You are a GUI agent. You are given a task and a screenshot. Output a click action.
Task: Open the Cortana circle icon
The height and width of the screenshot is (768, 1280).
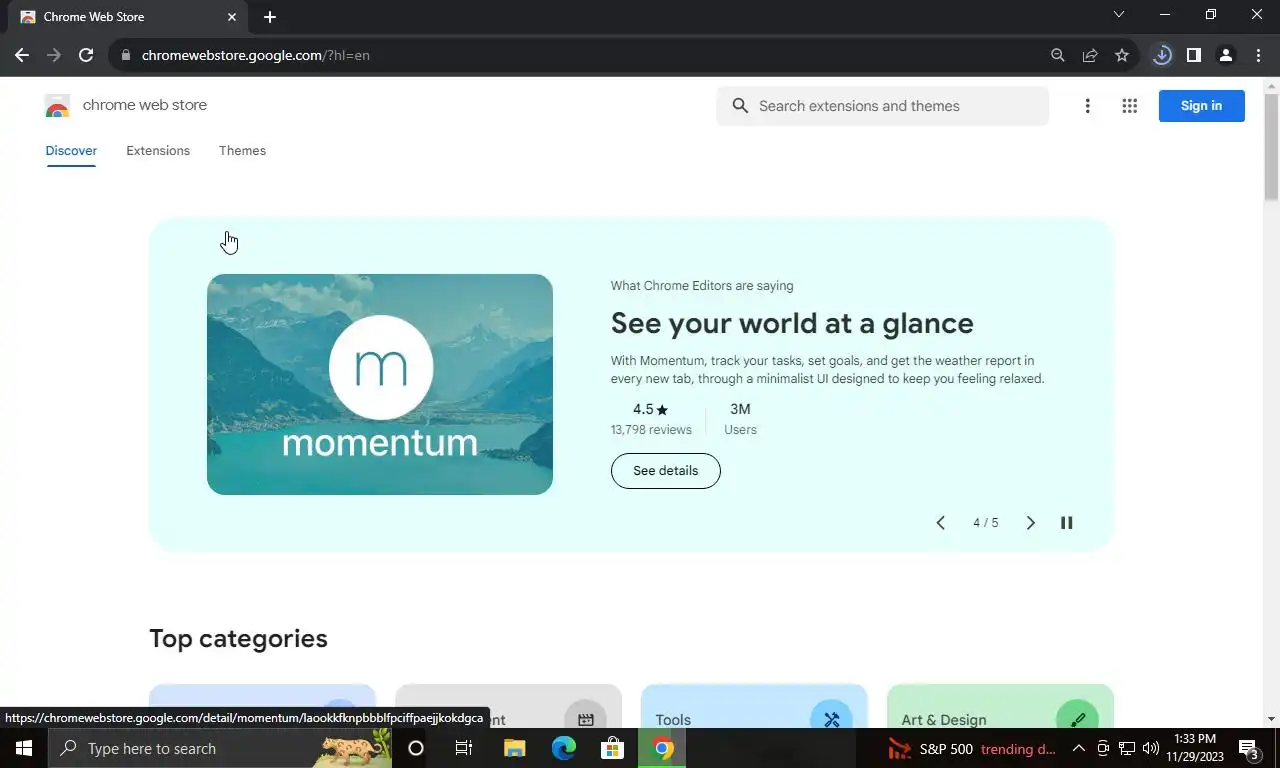tap(416, 748)
